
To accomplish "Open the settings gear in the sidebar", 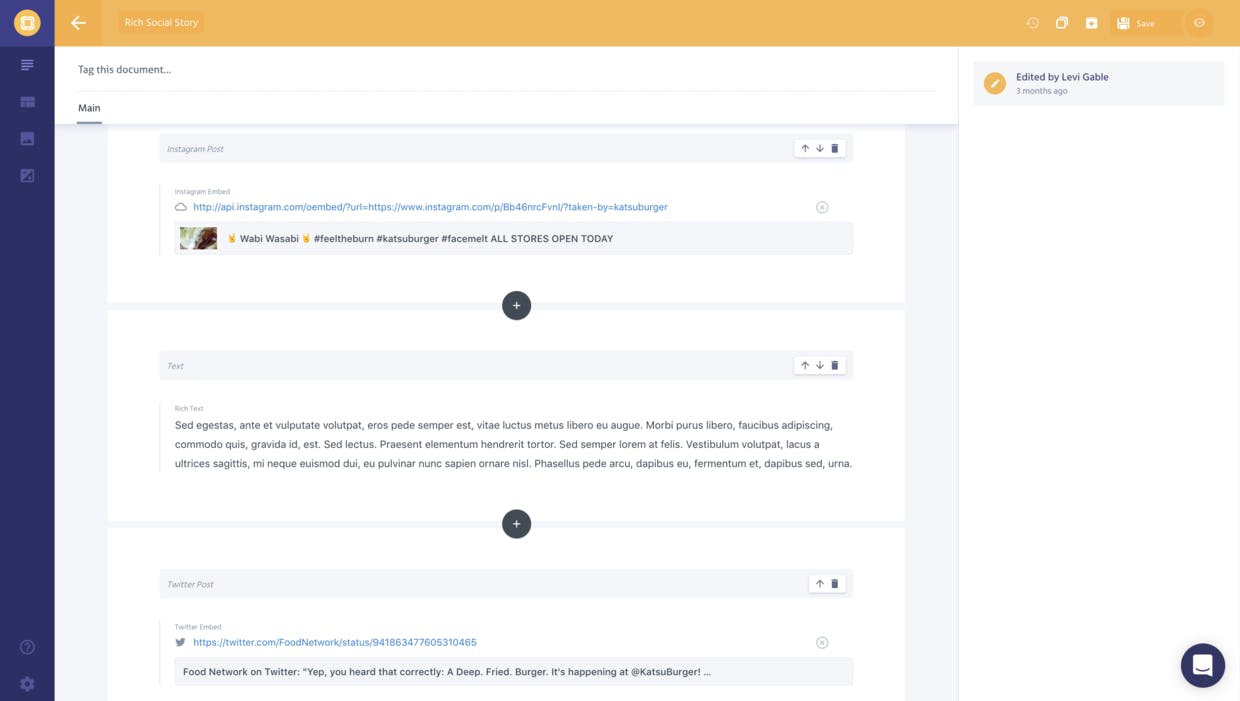I will coord(27,684).
